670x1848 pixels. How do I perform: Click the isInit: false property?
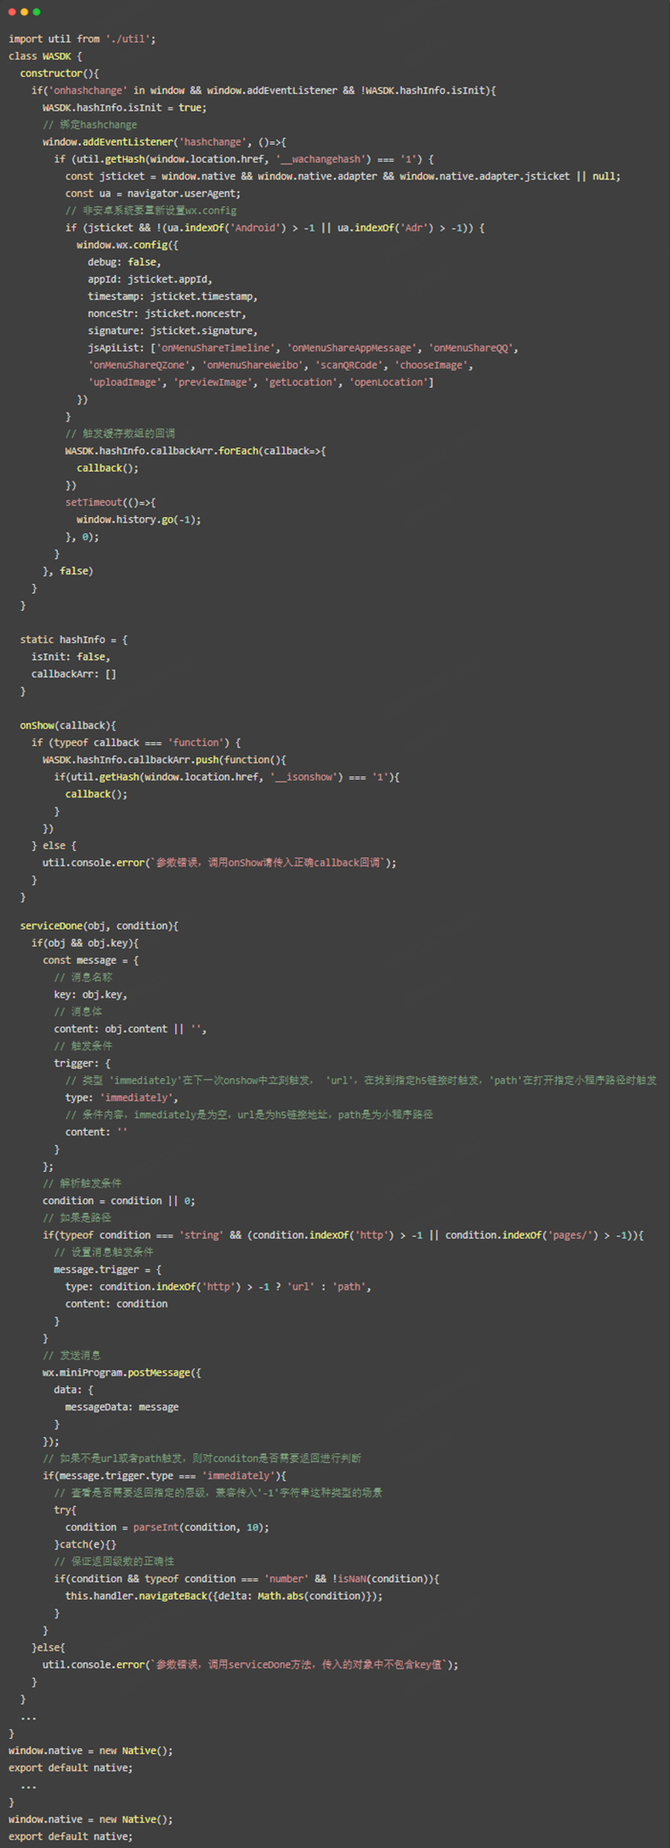click(x=70, y=657)
